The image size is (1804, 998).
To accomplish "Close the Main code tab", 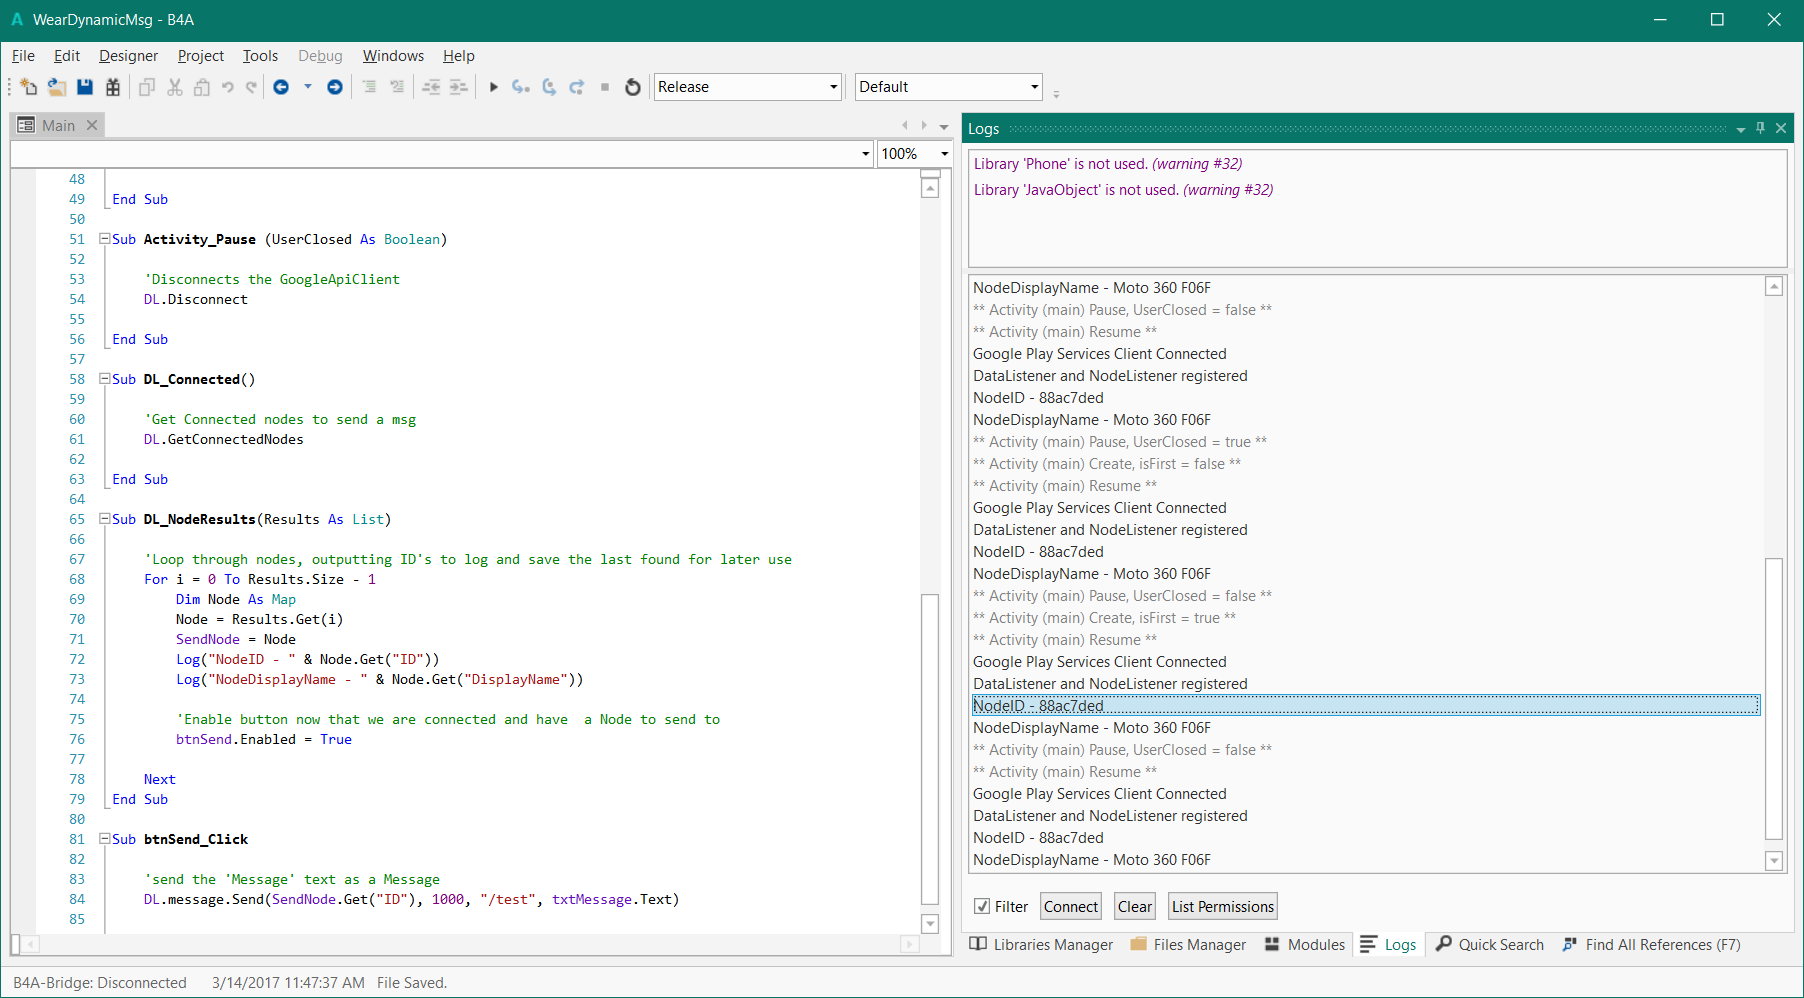I will 92,125.
